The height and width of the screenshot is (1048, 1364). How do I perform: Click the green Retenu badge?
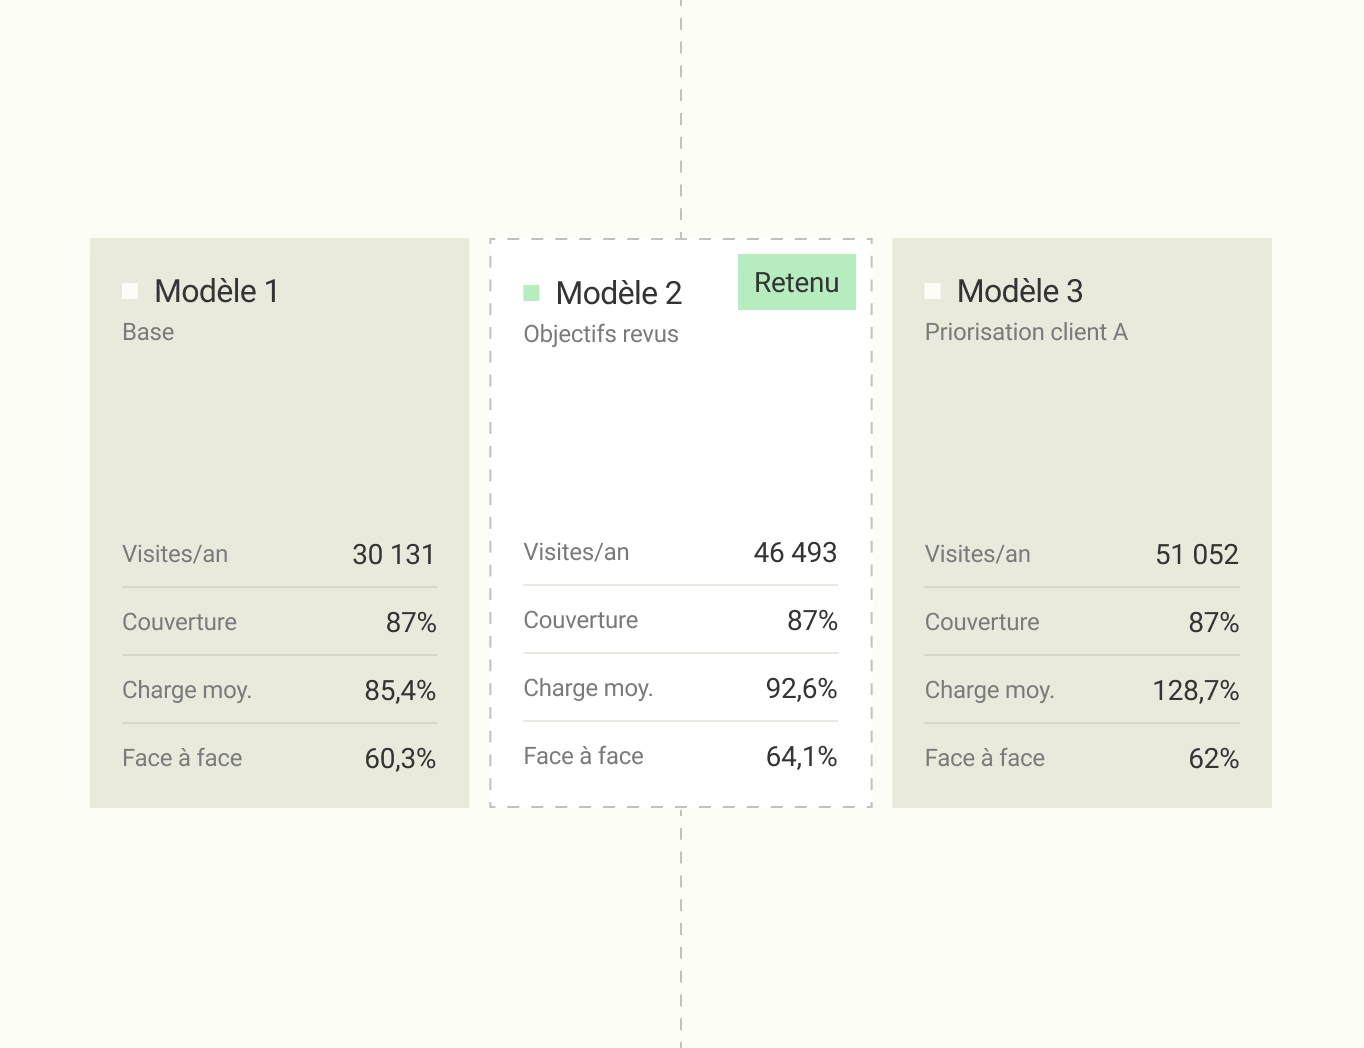[797, 282]
